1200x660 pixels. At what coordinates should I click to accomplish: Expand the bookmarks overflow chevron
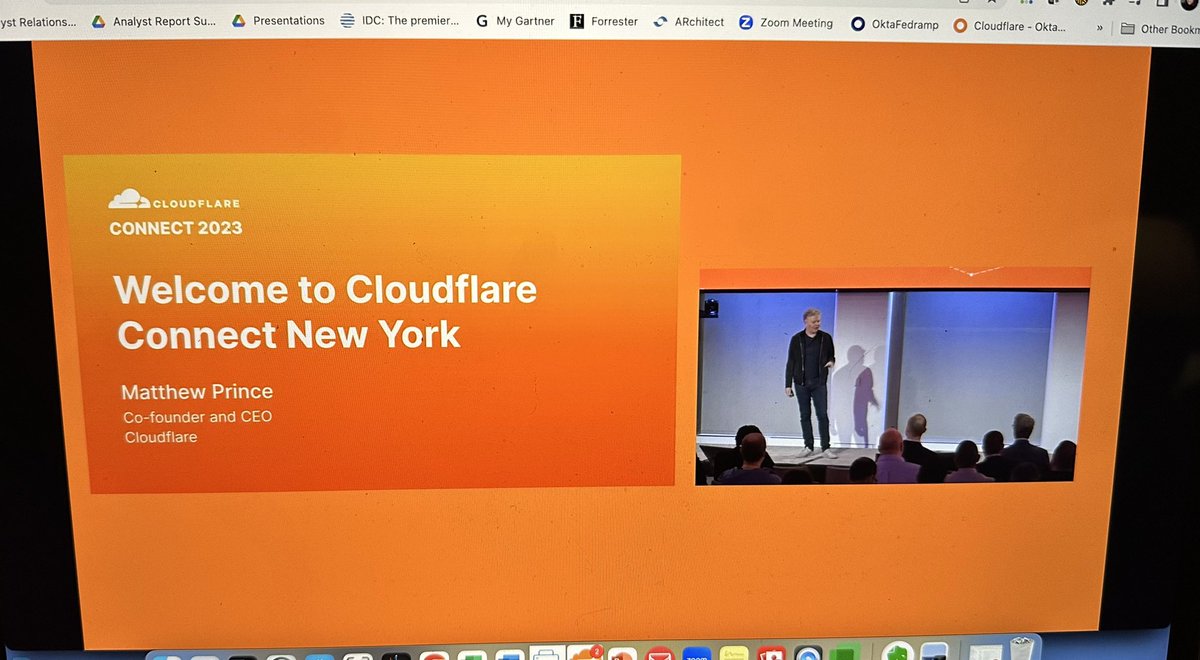pyautogui.click(x=1100, y=28)
